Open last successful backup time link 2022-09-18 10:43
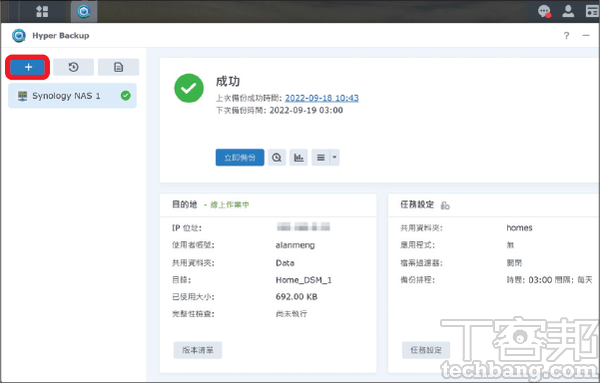Image resolution: width=600 pixels, height=383 pixels. 322,98
